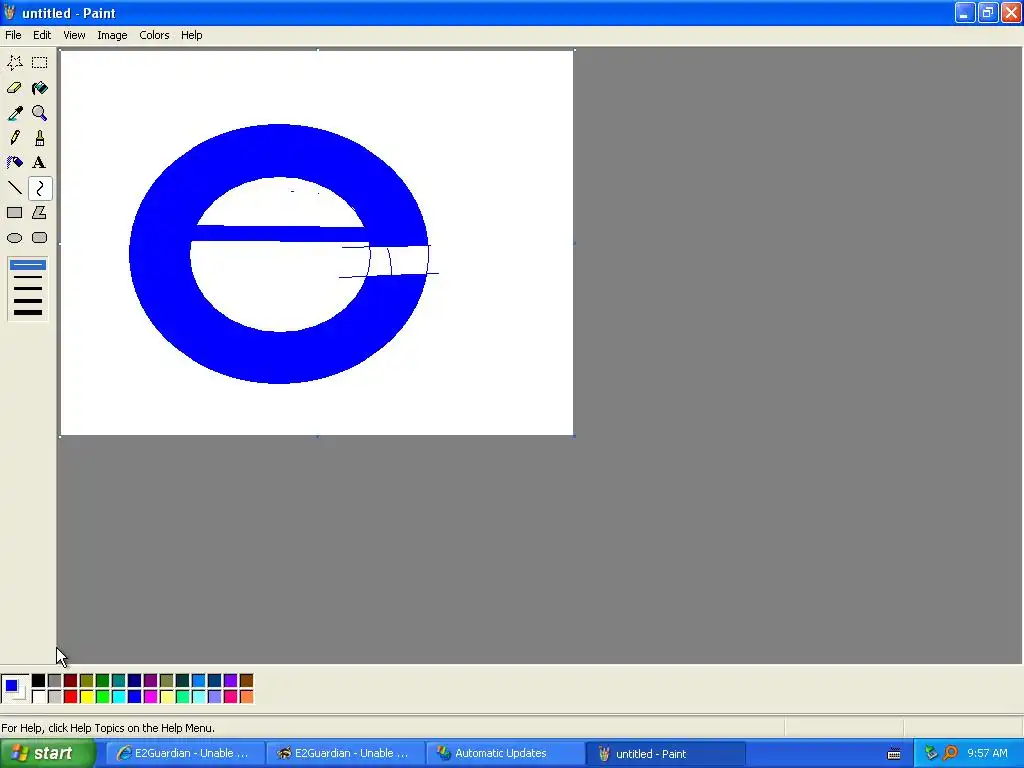The height and width of the screenshot is (768, 1024).
Task: Choose the Fill With Color bucket
Action: point(40,88)
